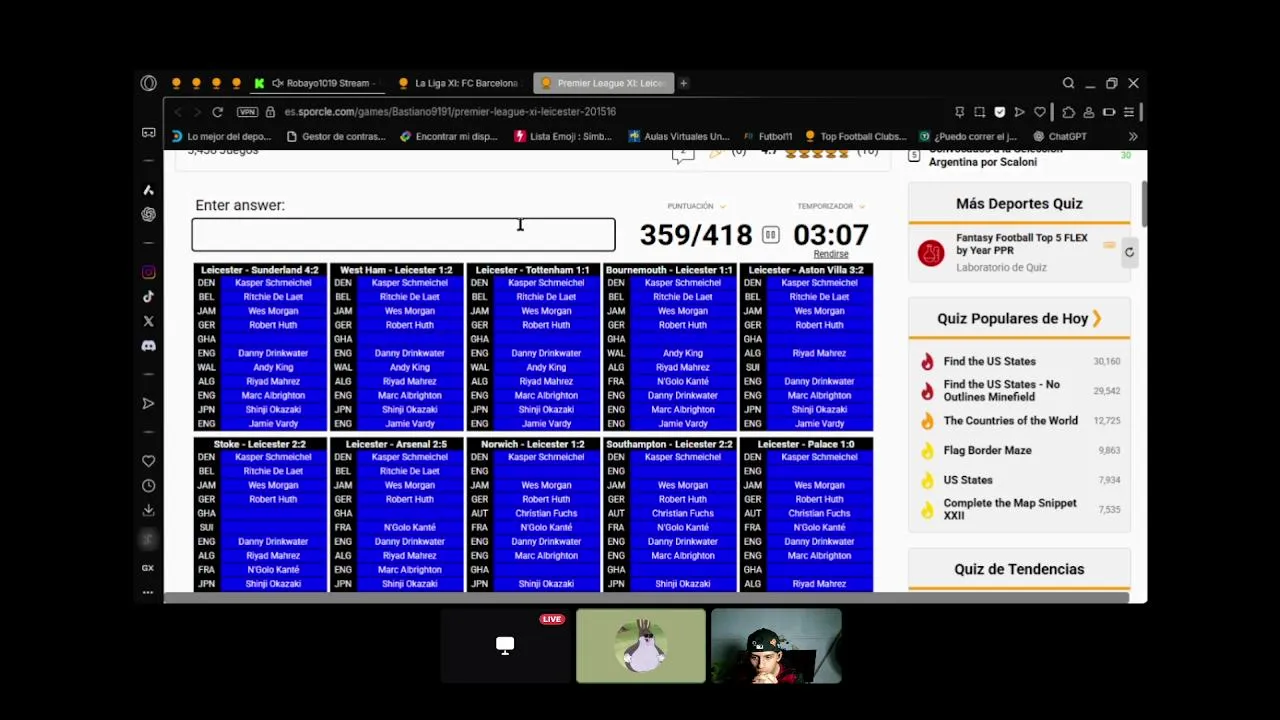
Task: Open the Aria AI sidebar icon
Action: coord(148,190)
